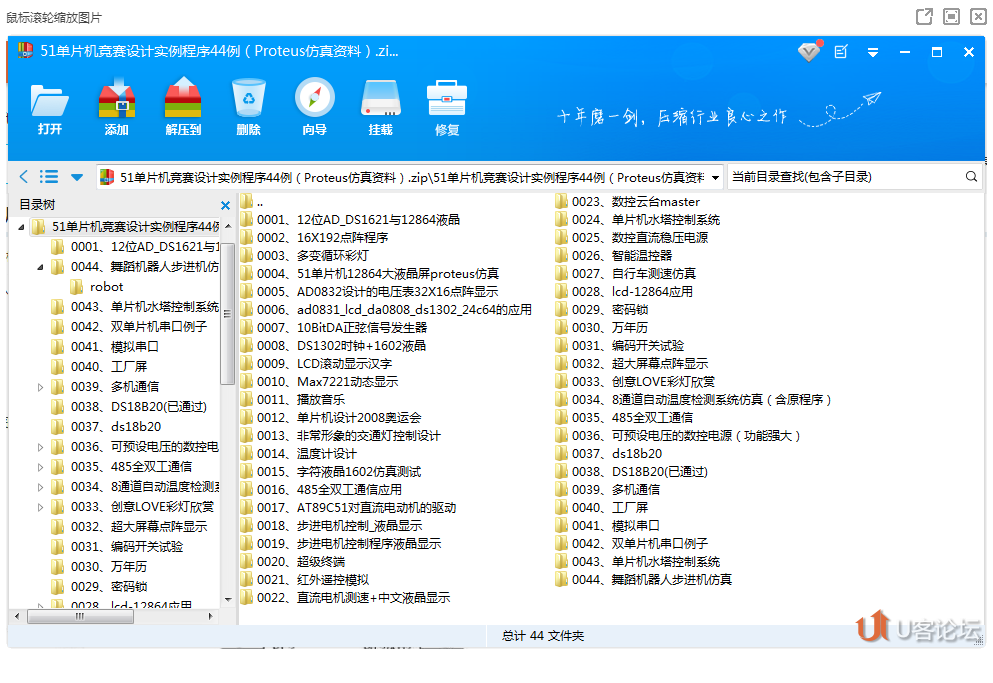Toggle the list view mode icon
The width and height of the screenshot is (993, 683).
click(48, 176)
